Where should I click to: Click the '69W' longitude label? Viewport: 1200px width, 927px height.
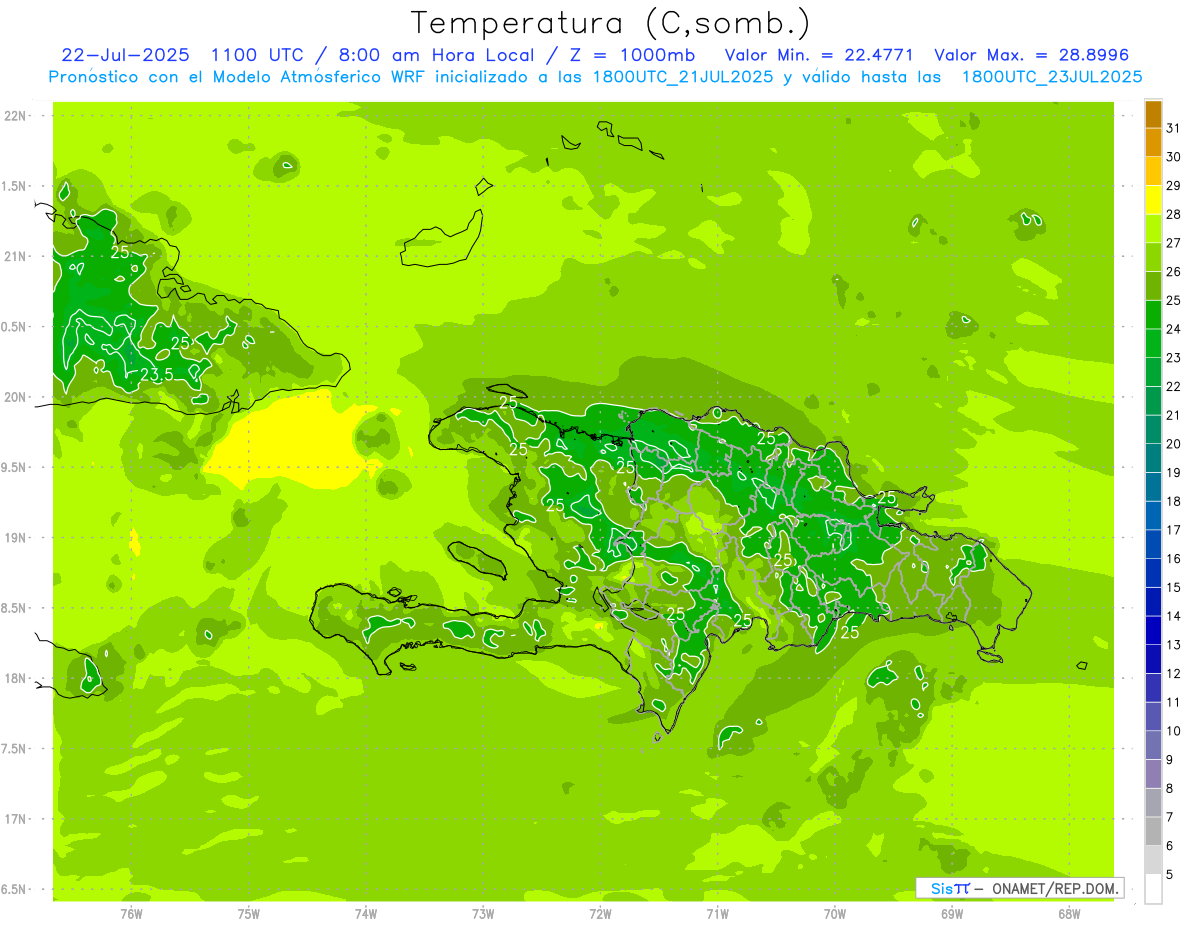952,913
